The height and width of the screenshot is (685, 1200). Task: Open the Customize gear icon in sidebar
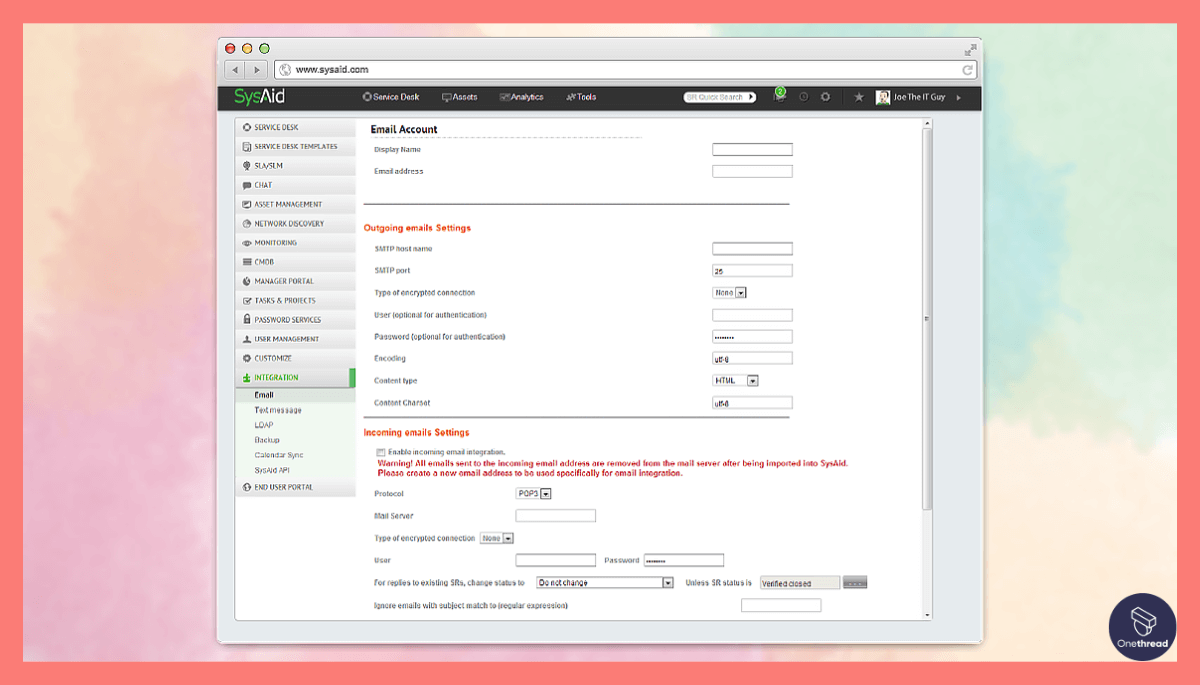tap(245, 358)
